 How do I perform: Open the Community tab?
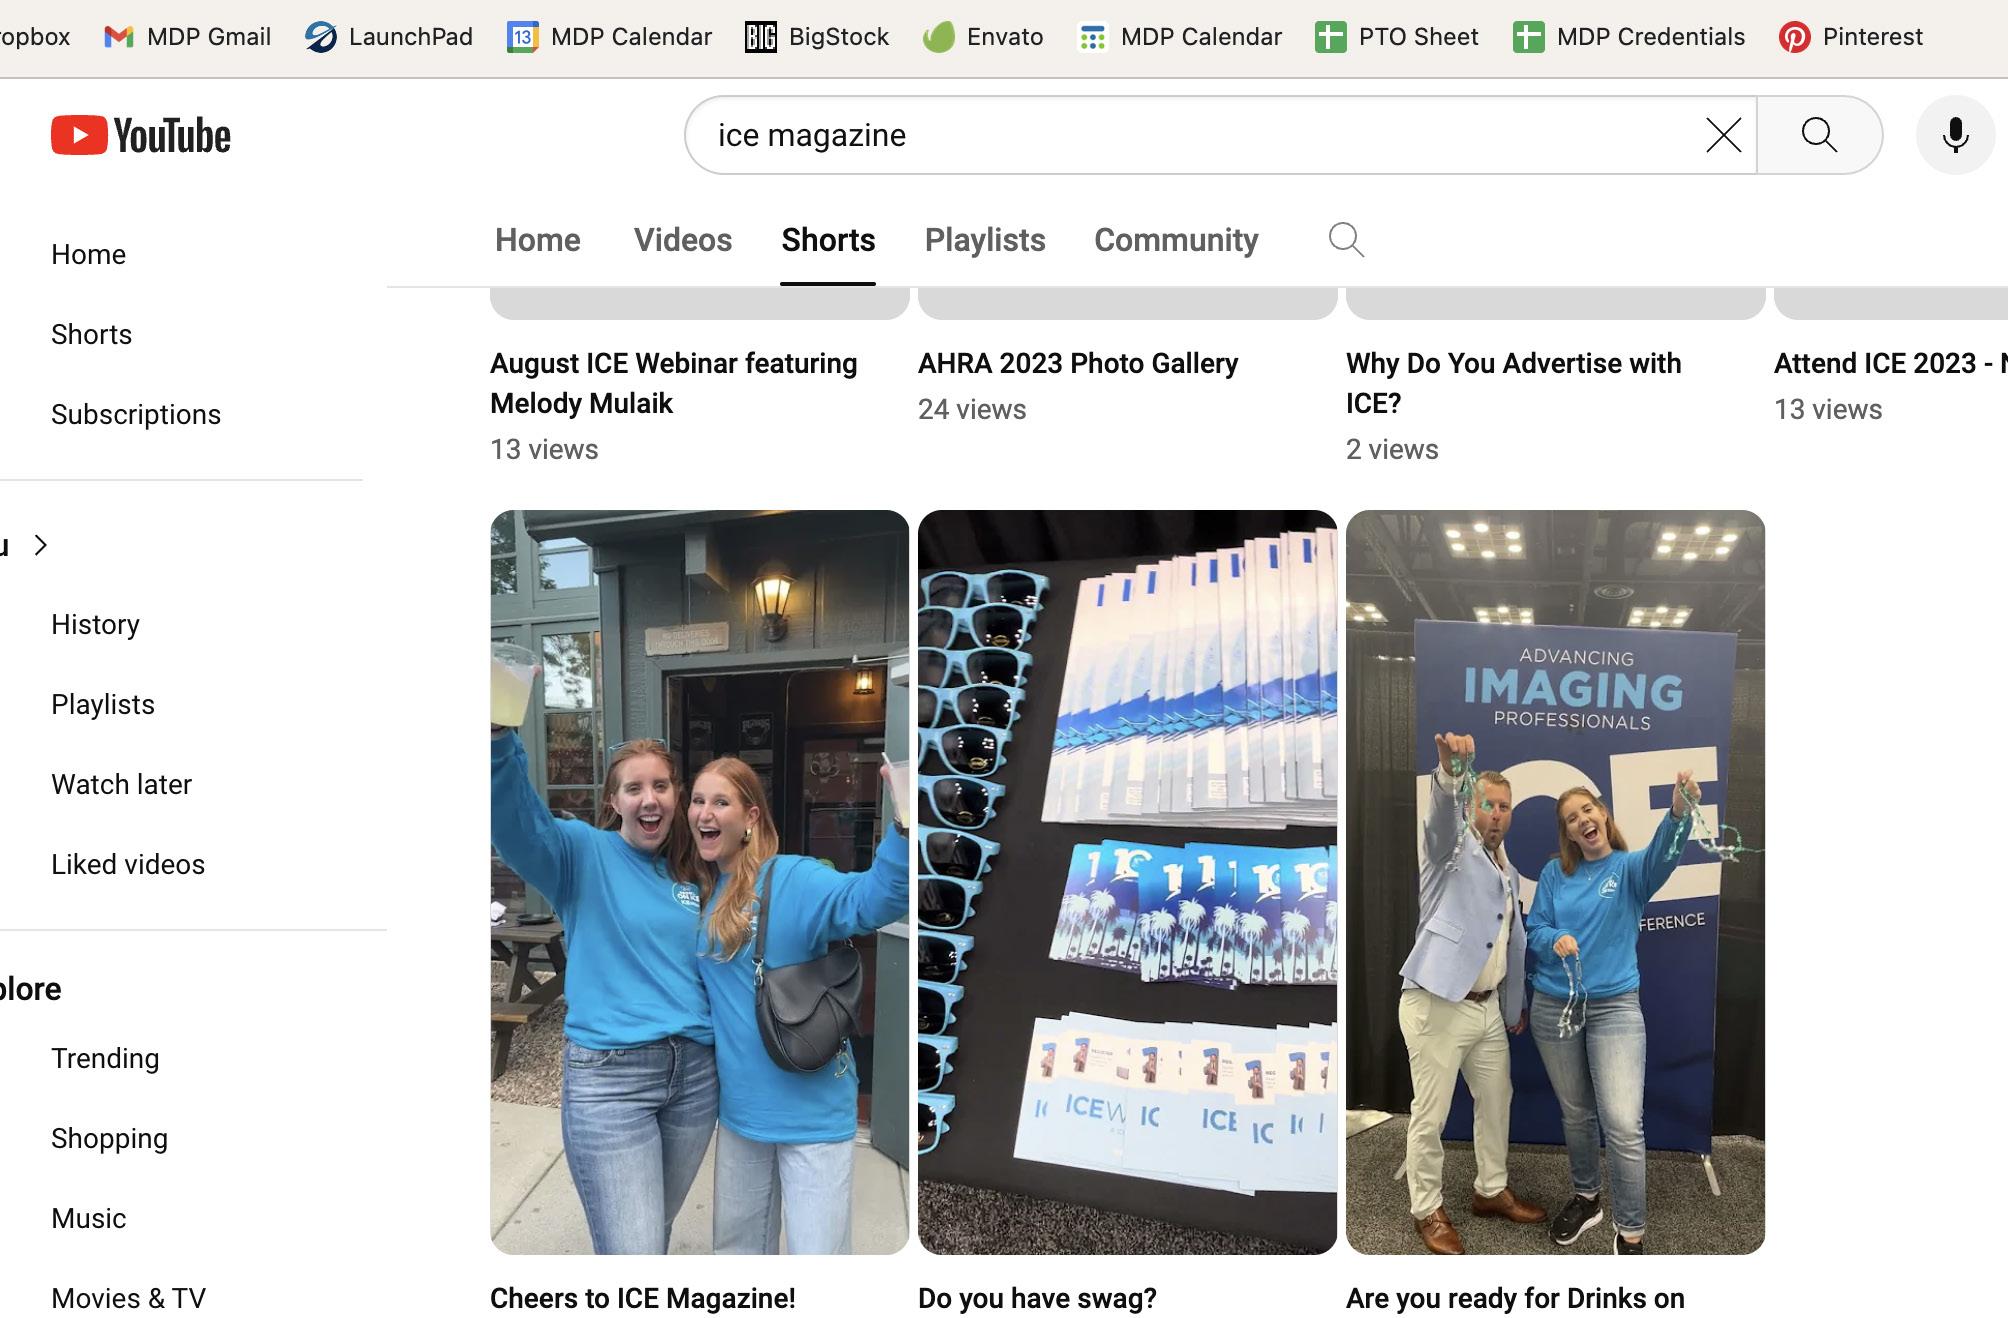pos(1176,240)
